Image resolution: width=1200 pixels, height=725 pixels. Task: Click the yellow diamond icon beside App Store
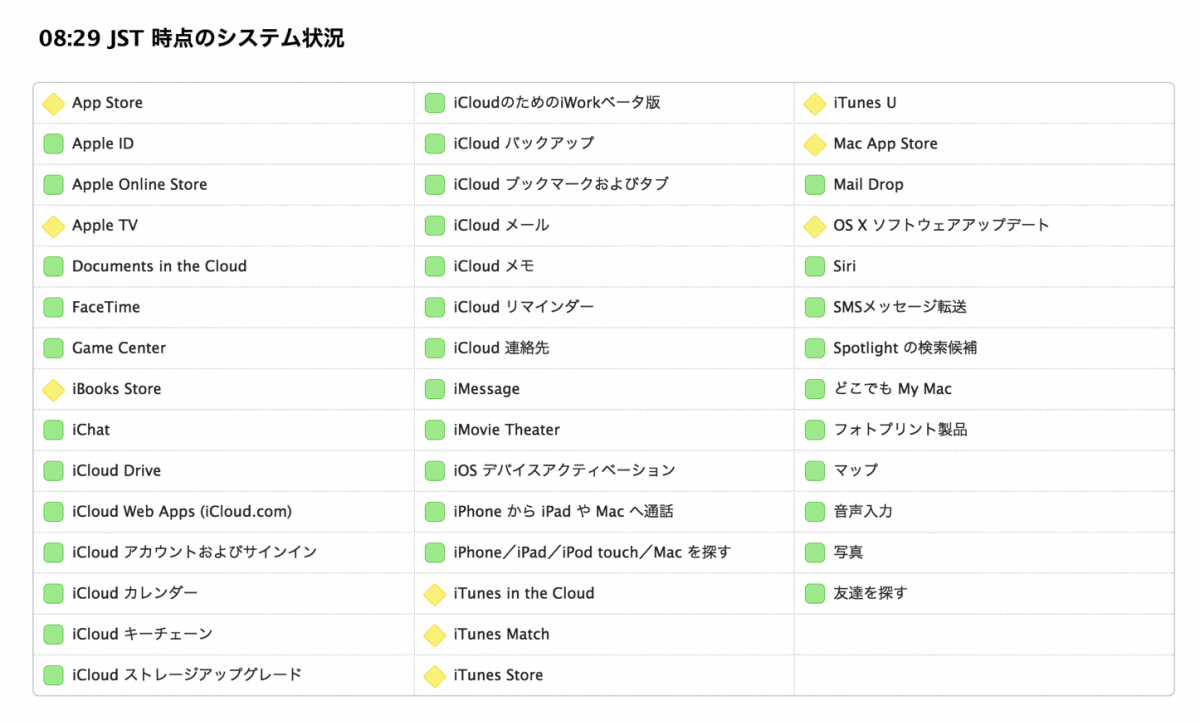pos(53,103)
